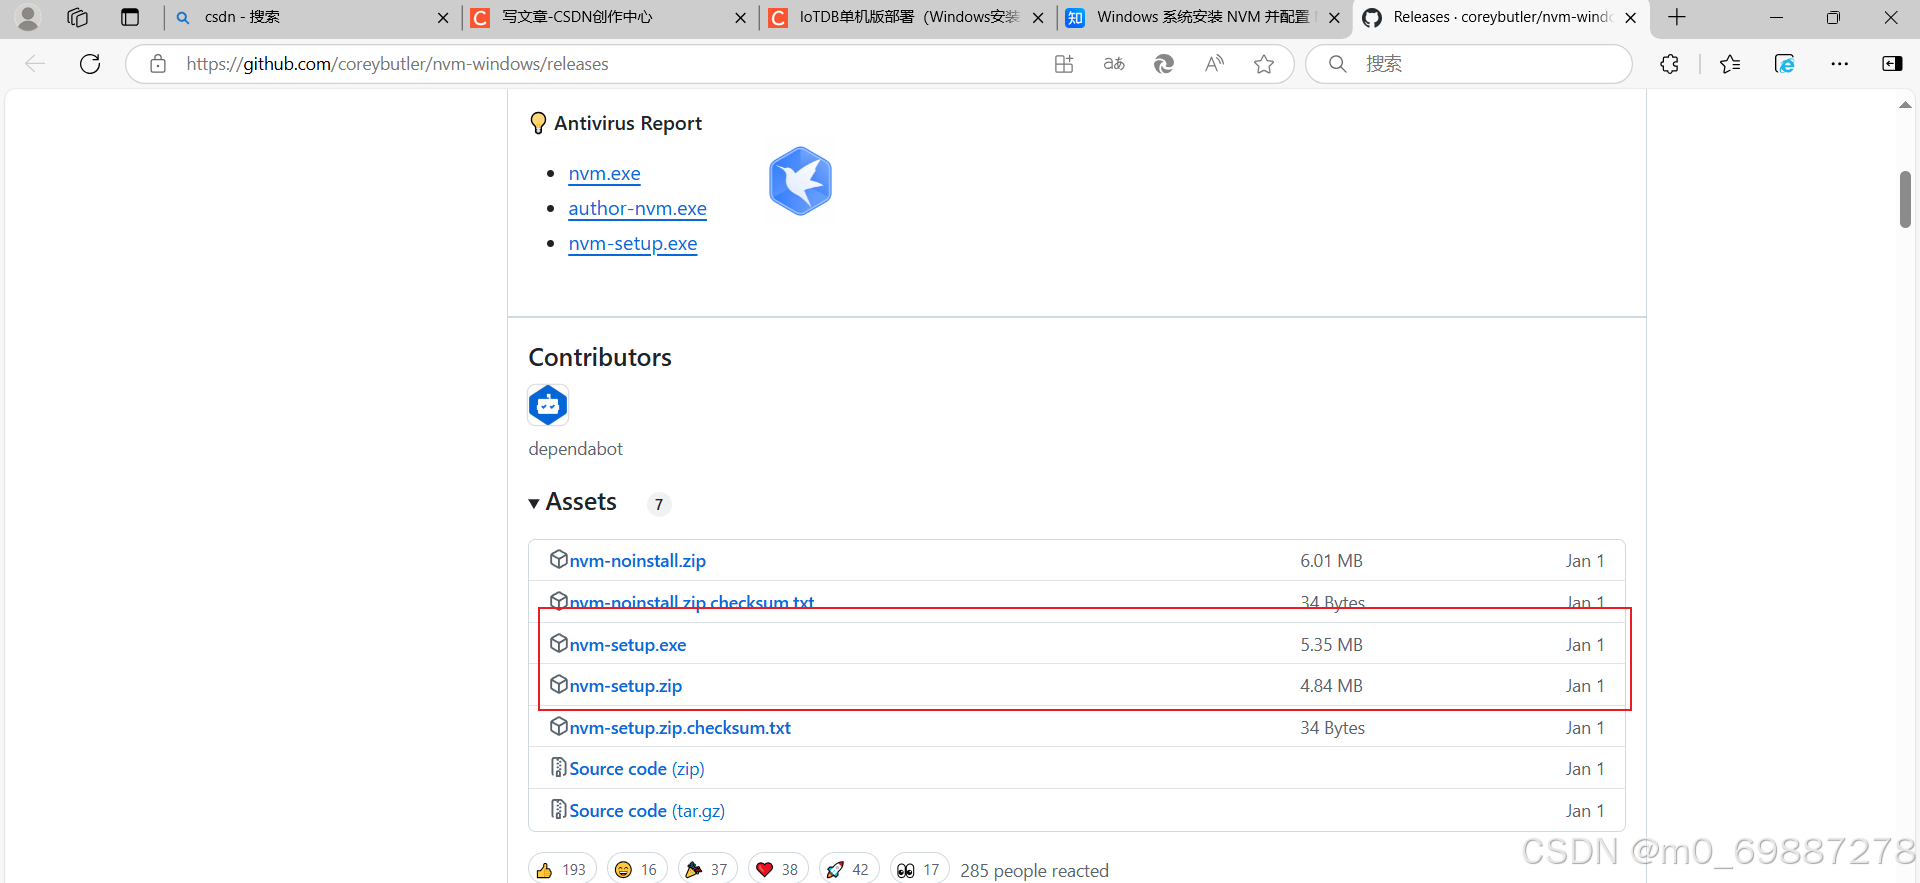Close the 写文章-CSDN创作中心 tab
1920x883 pixels.
tap(740, 18)
